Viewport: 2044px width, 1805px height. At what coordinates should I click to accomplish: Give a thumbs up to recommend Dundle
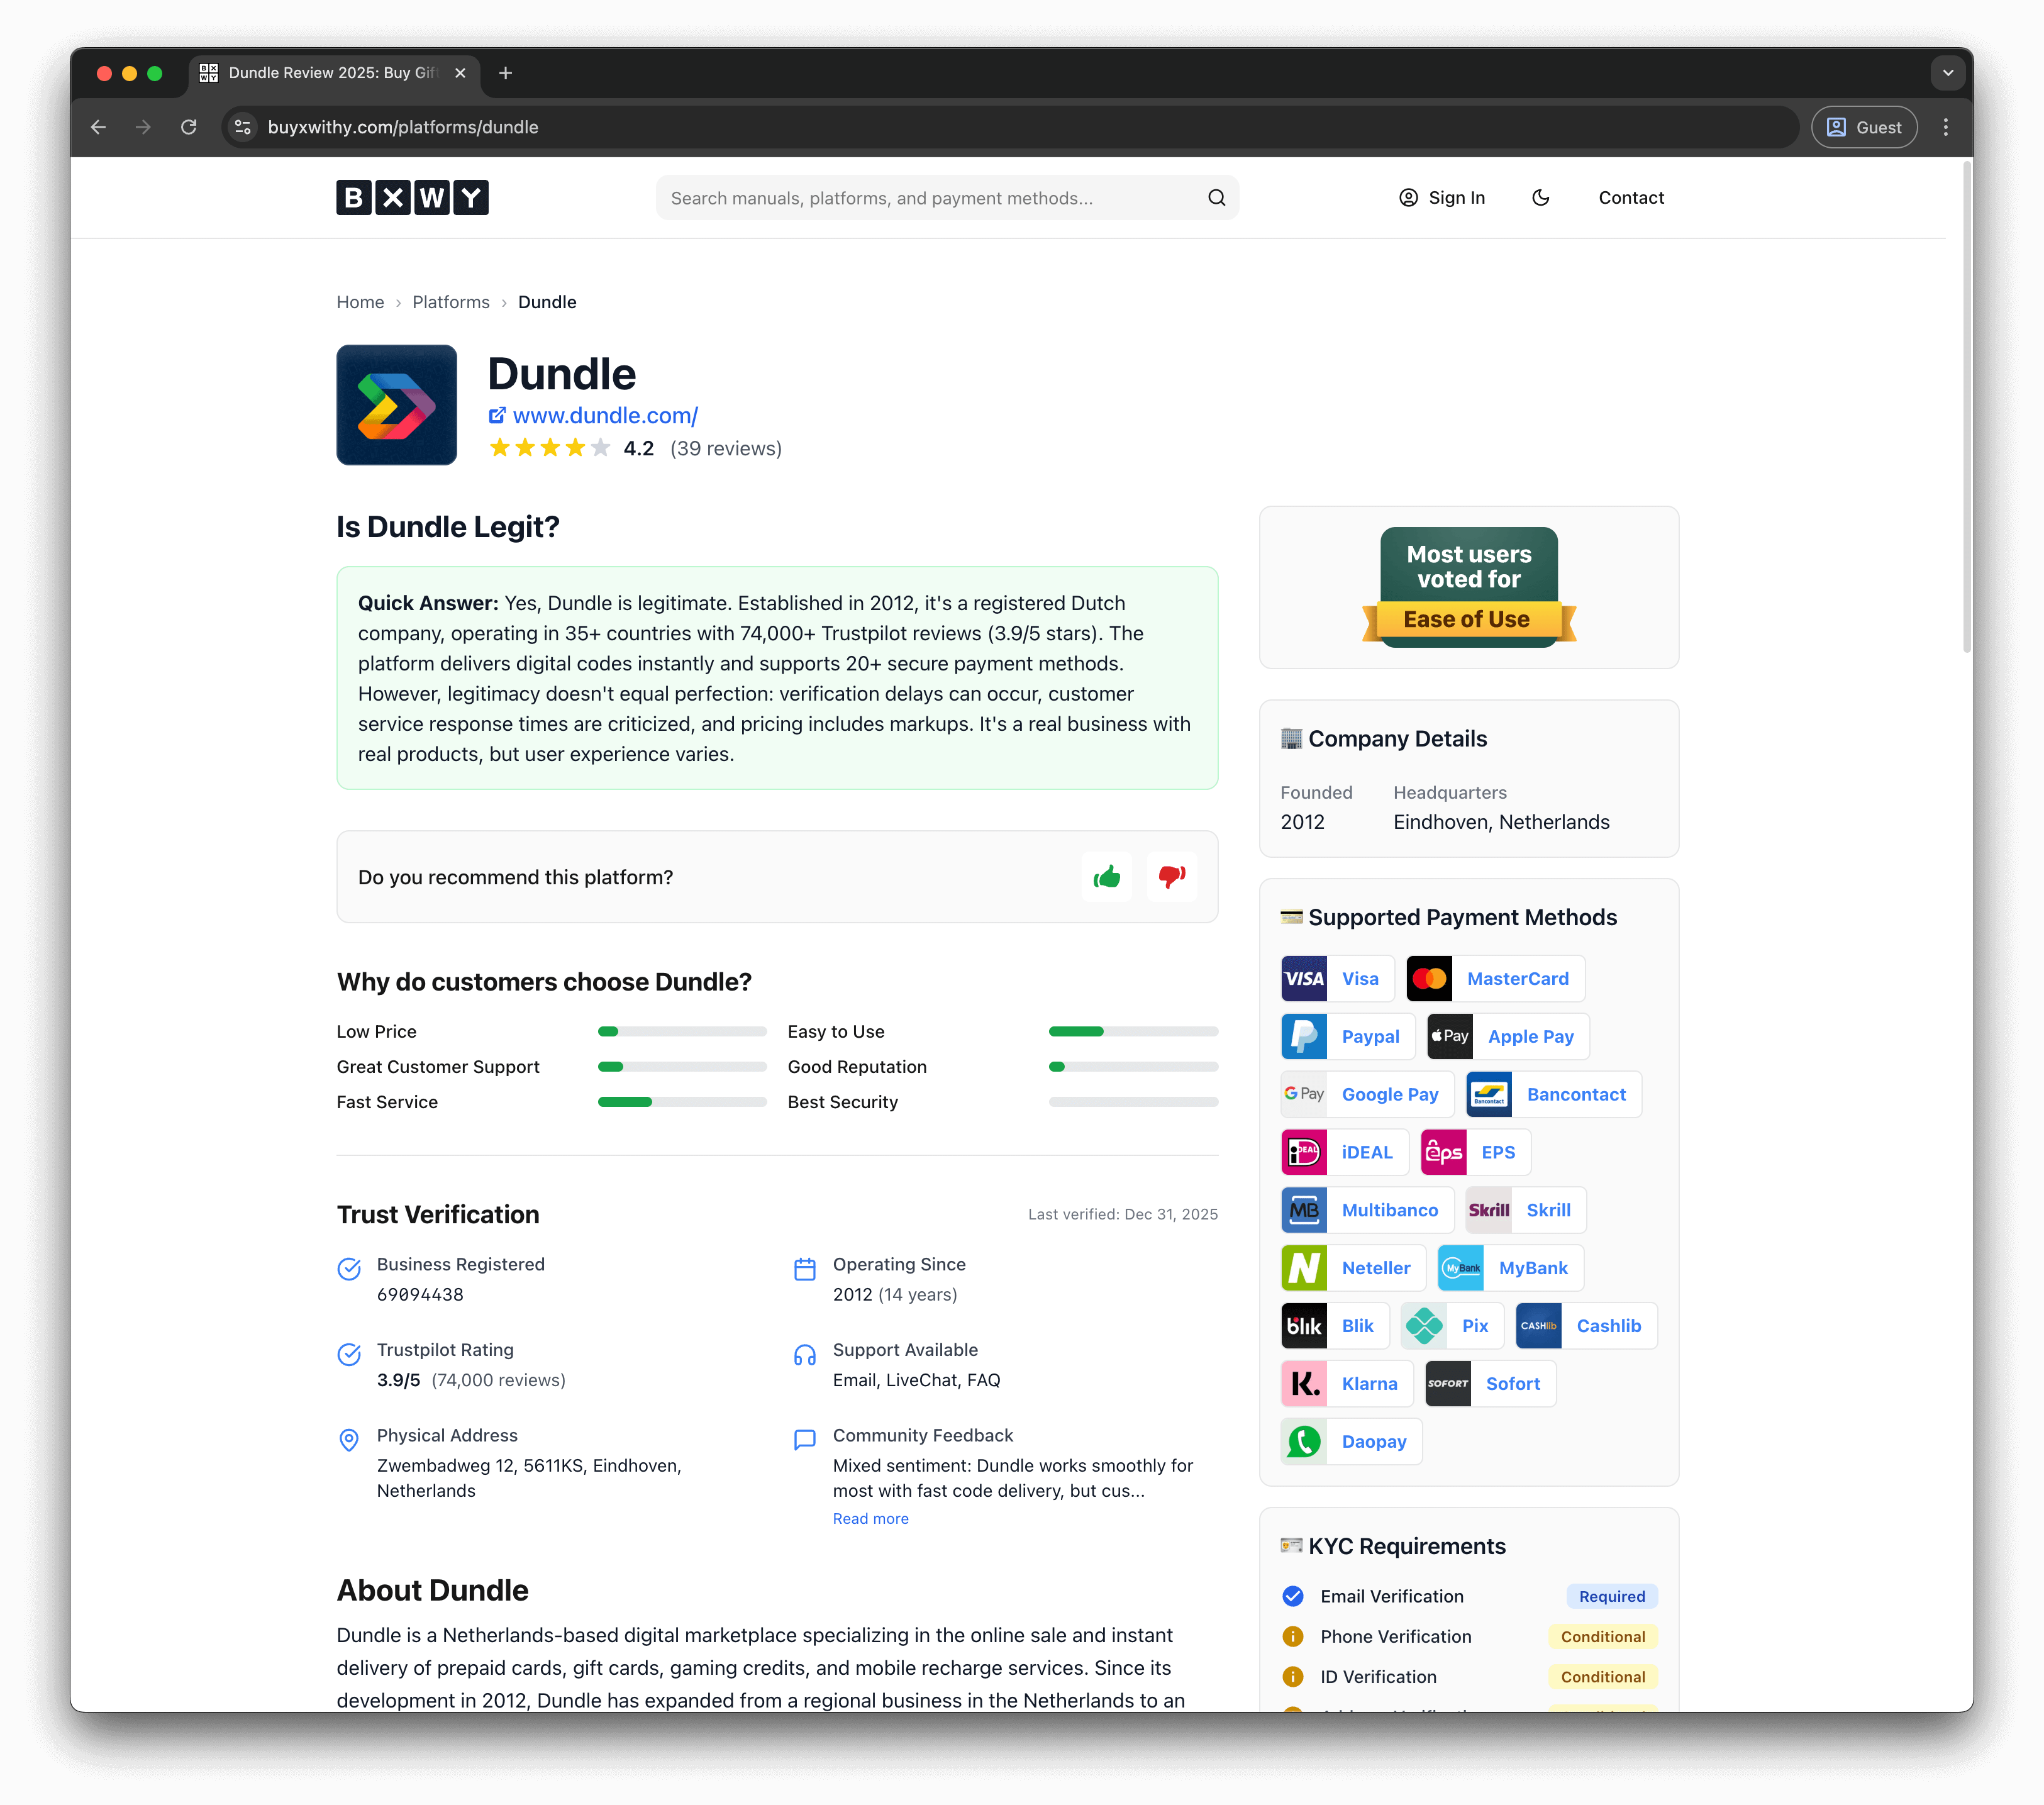point(1107,877)
